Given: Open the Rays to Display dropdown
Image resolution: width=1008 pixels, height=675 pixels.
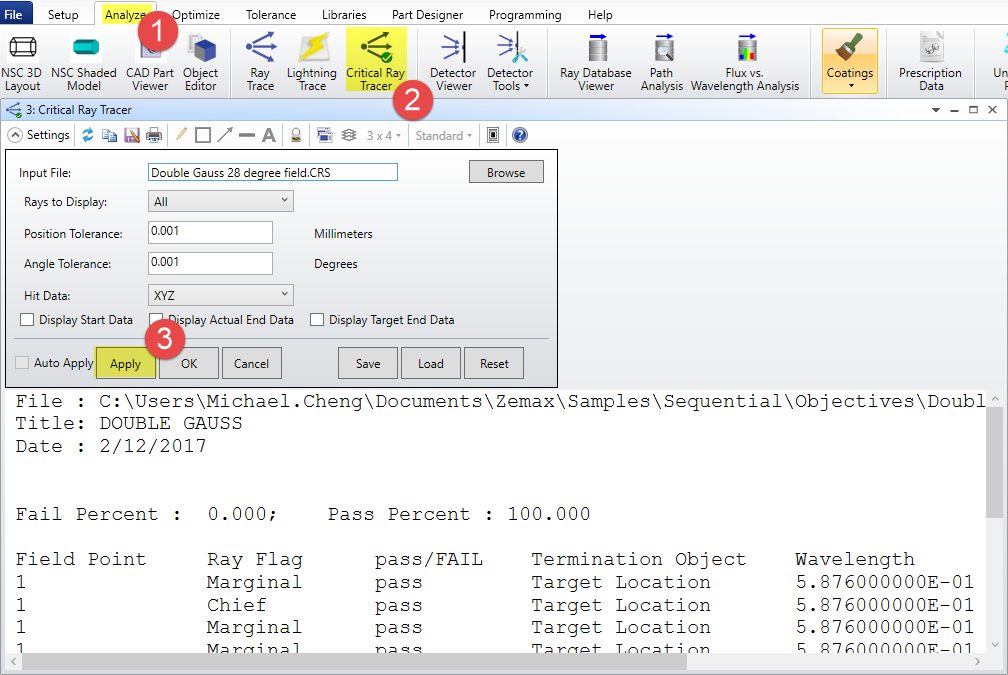Looking at the screenshot, I should click(x=220, y=201).
